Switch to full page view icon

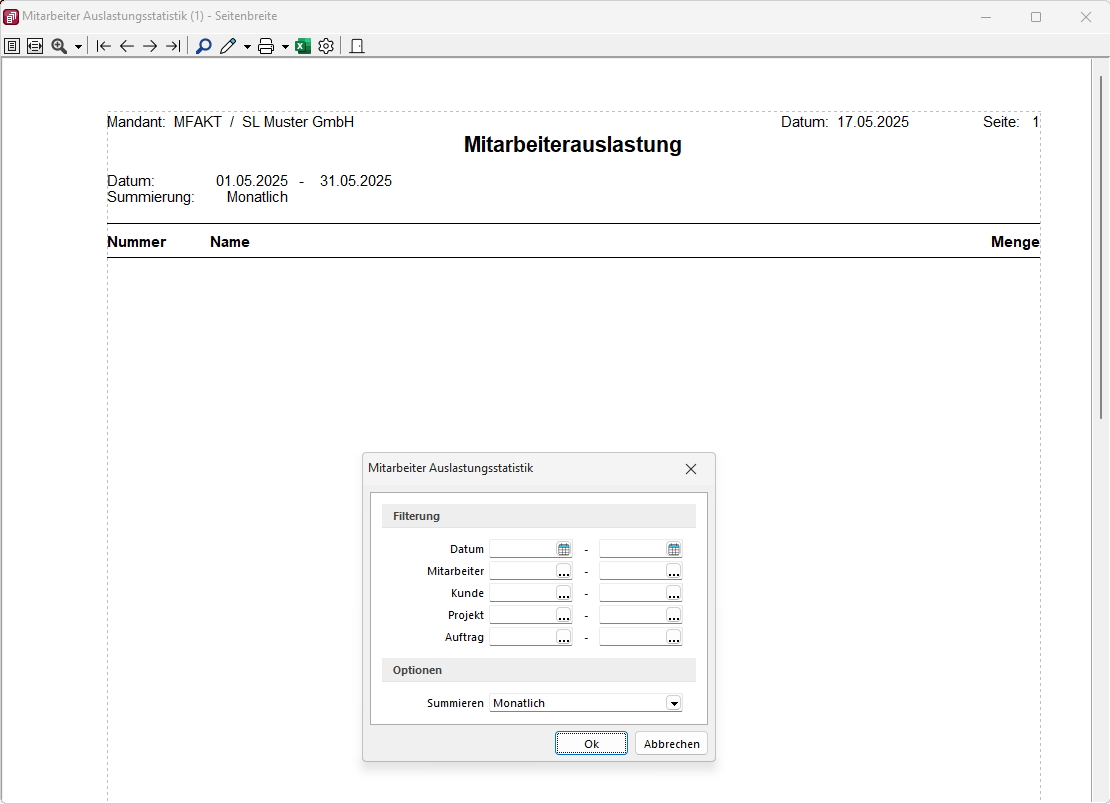[x=12, y=46]
